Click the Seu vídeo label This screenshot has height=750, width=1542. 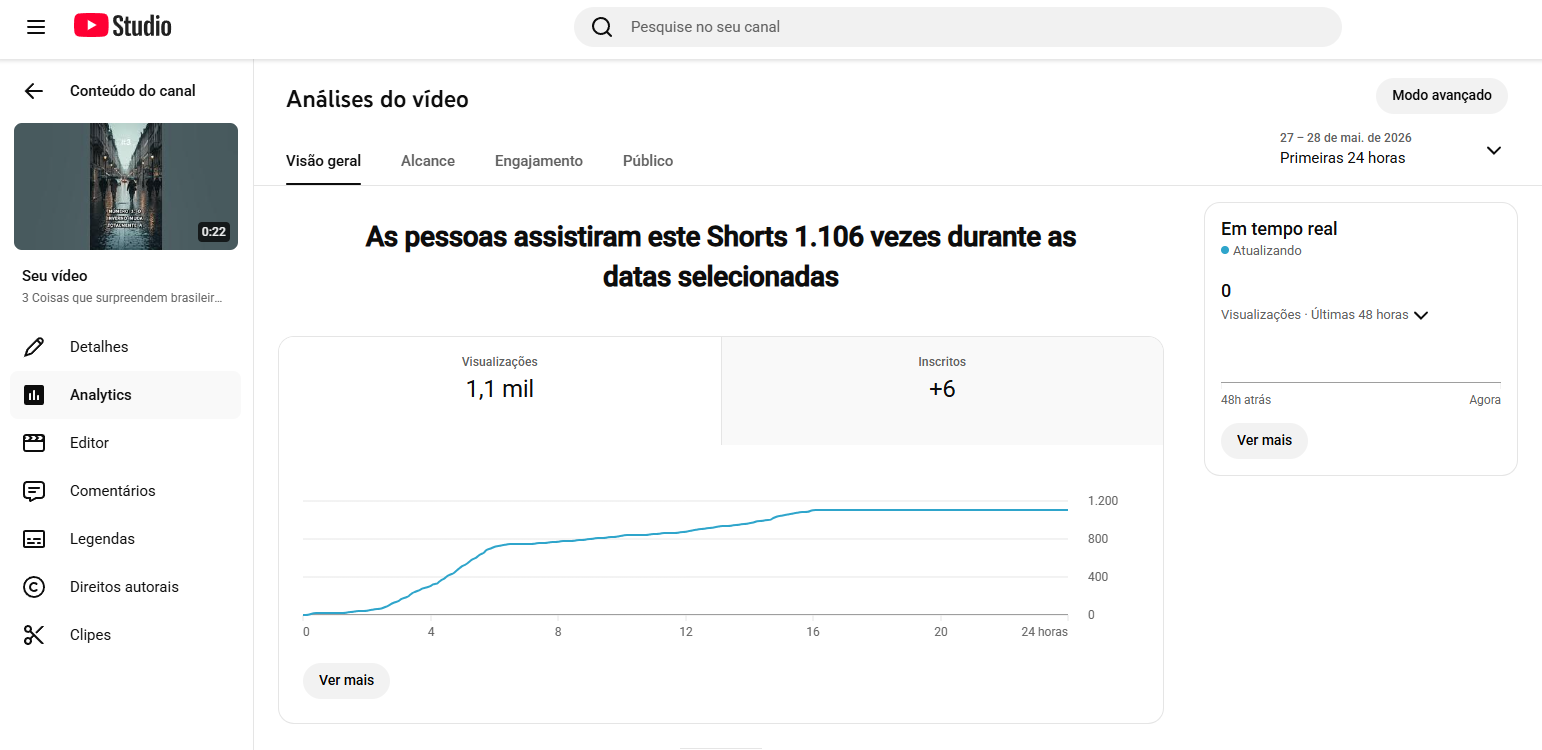click(x=55, y=276)
